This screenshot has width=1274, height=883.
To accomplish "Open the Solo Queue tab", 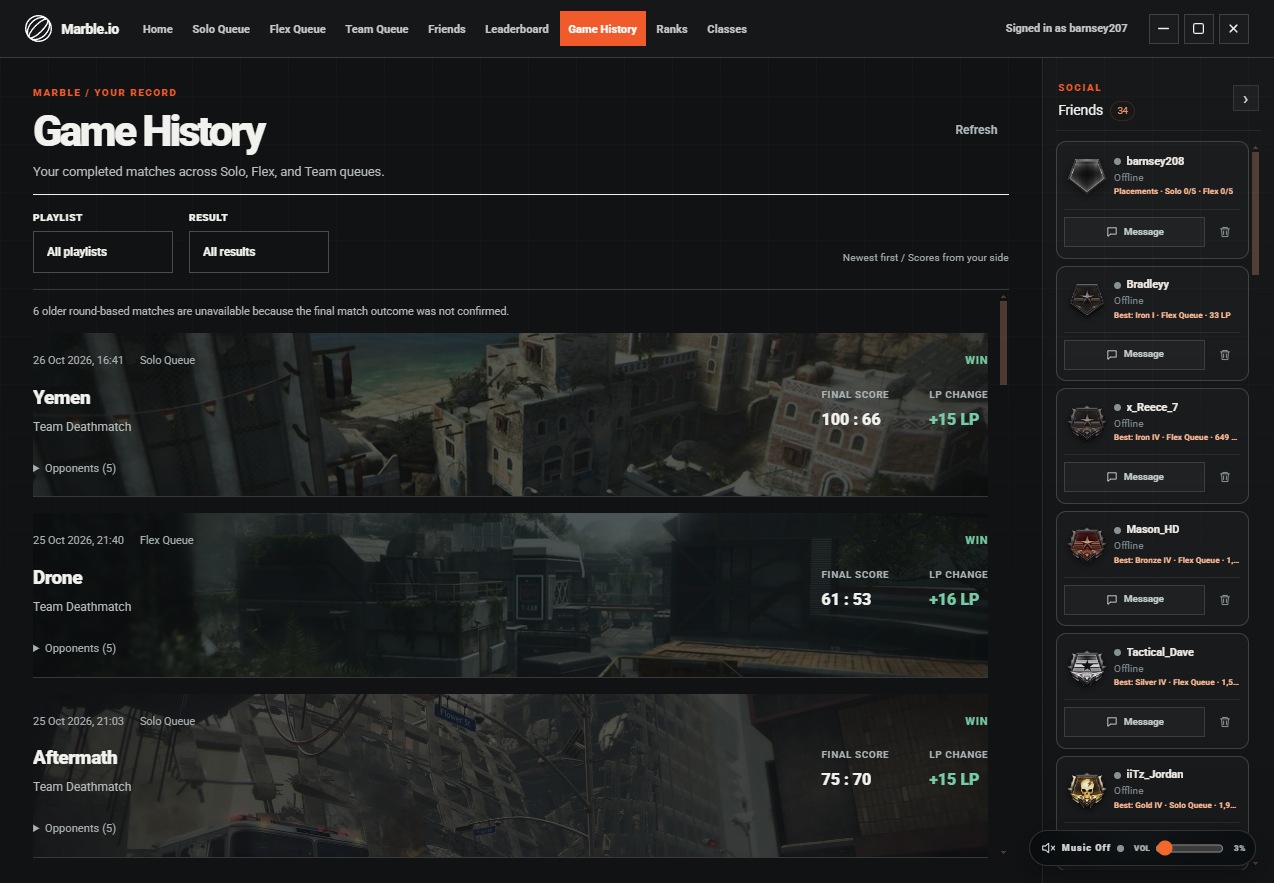I will coord(221,29).
